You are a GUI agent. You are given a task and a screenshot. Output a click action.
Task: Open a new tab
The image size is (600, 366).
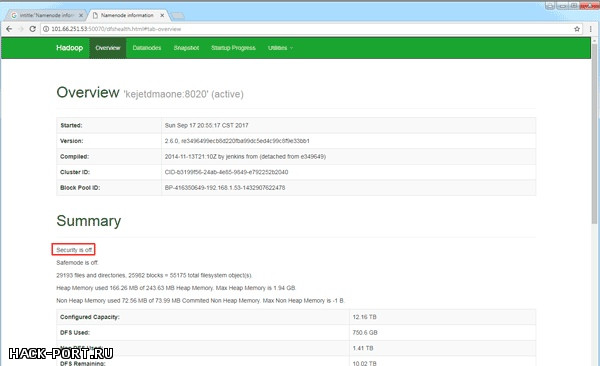point(178,16)
